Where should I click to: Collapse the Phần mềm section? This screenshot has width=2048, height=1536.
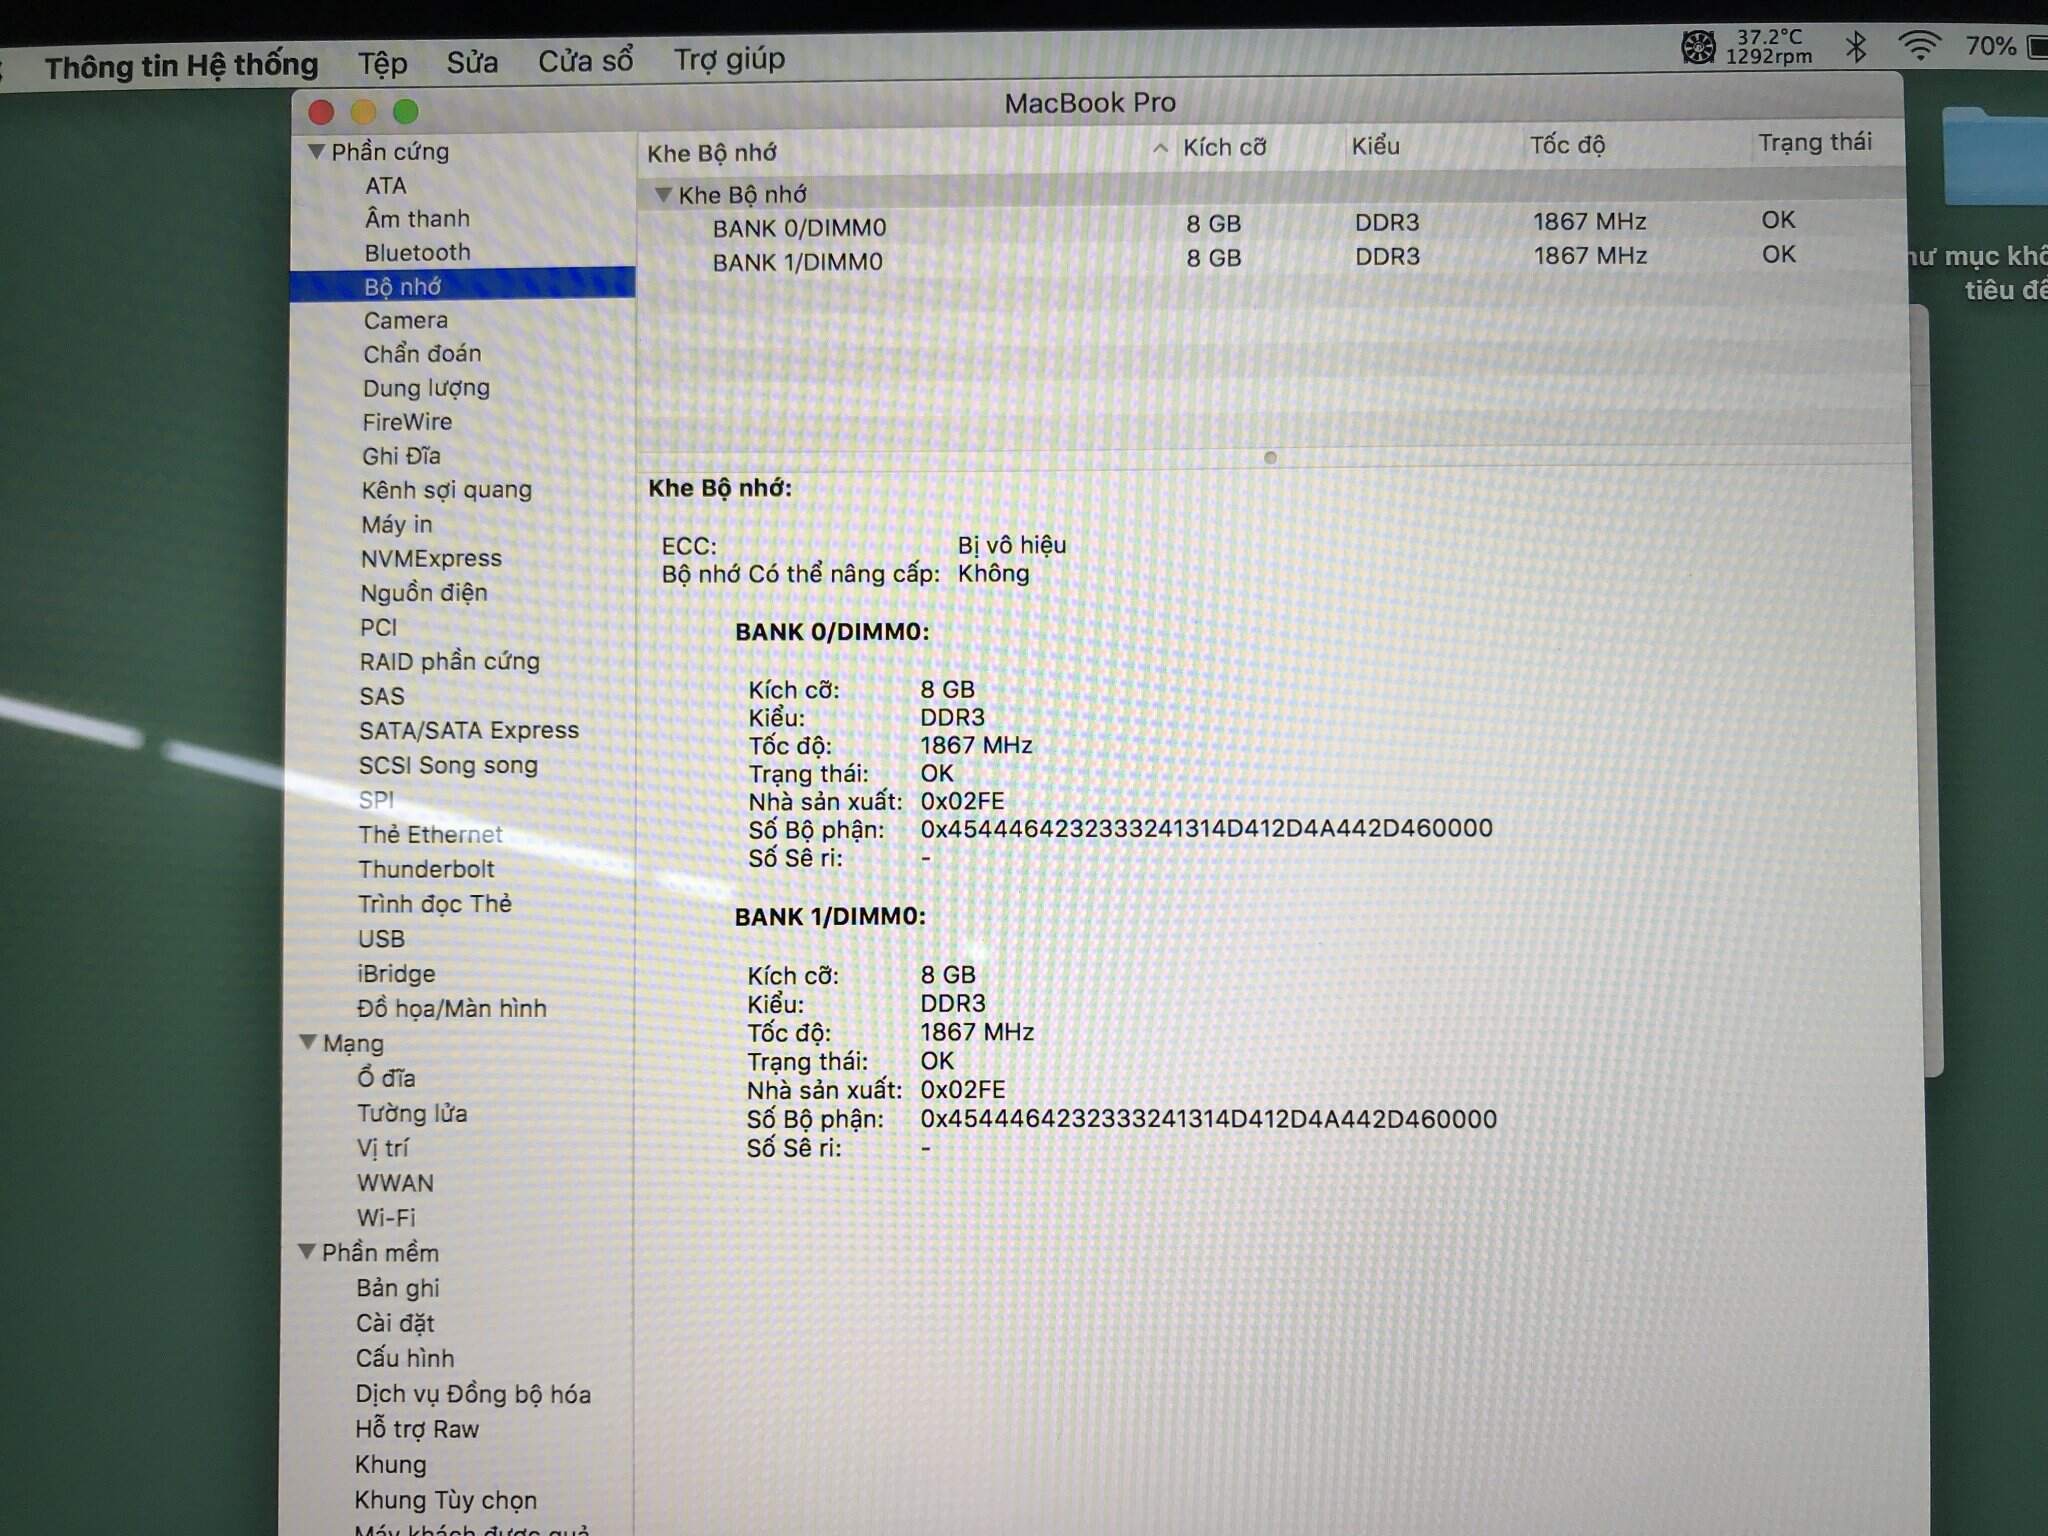coord(308,1251)
